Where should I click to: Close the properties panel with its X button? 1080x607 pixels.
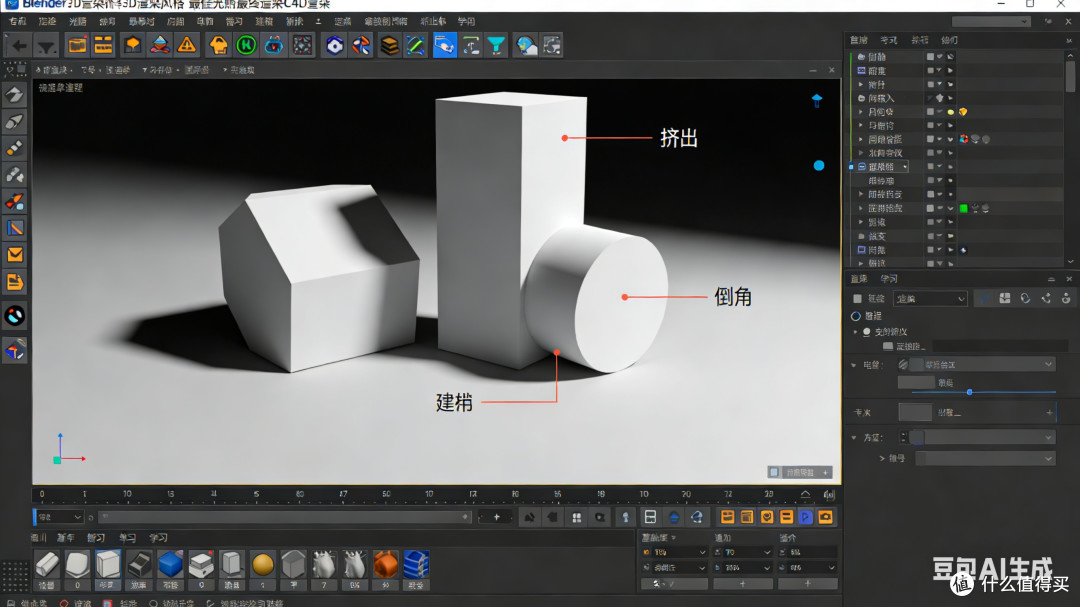click(1069, 279)
